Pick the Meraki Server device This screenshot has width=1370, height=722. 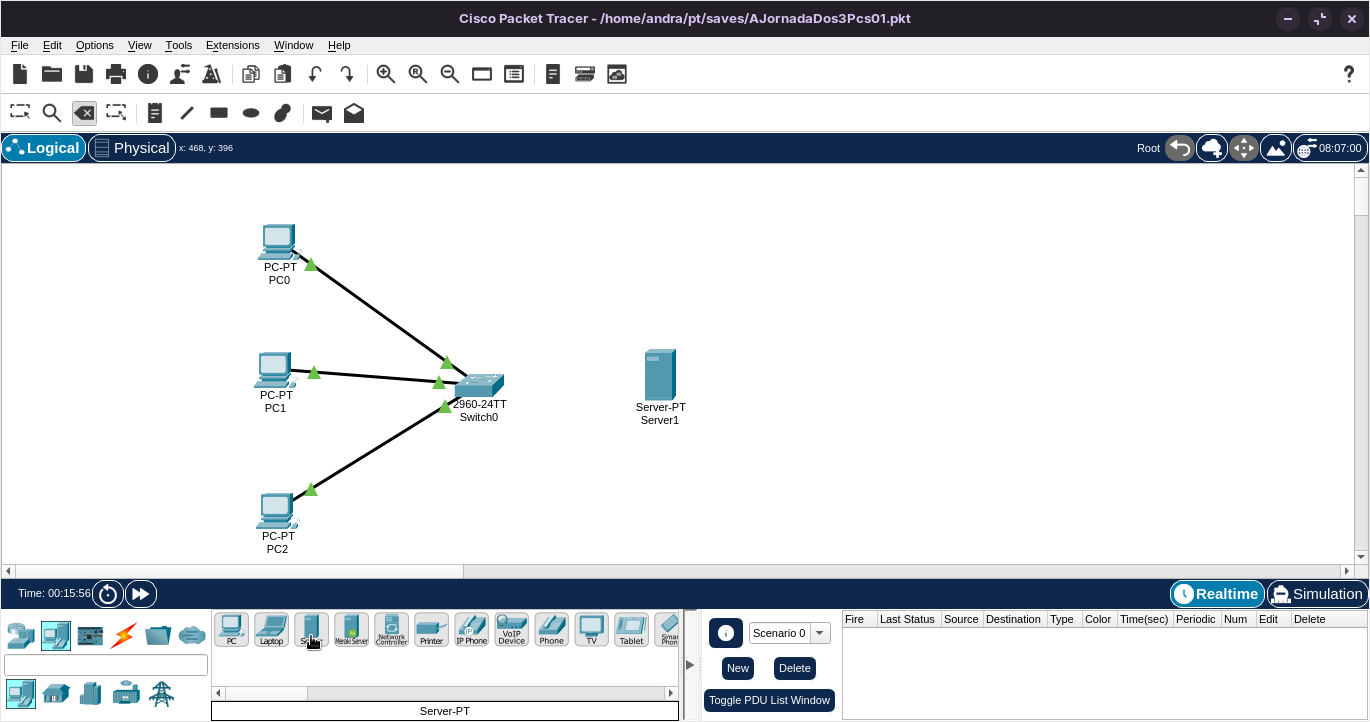351,630
